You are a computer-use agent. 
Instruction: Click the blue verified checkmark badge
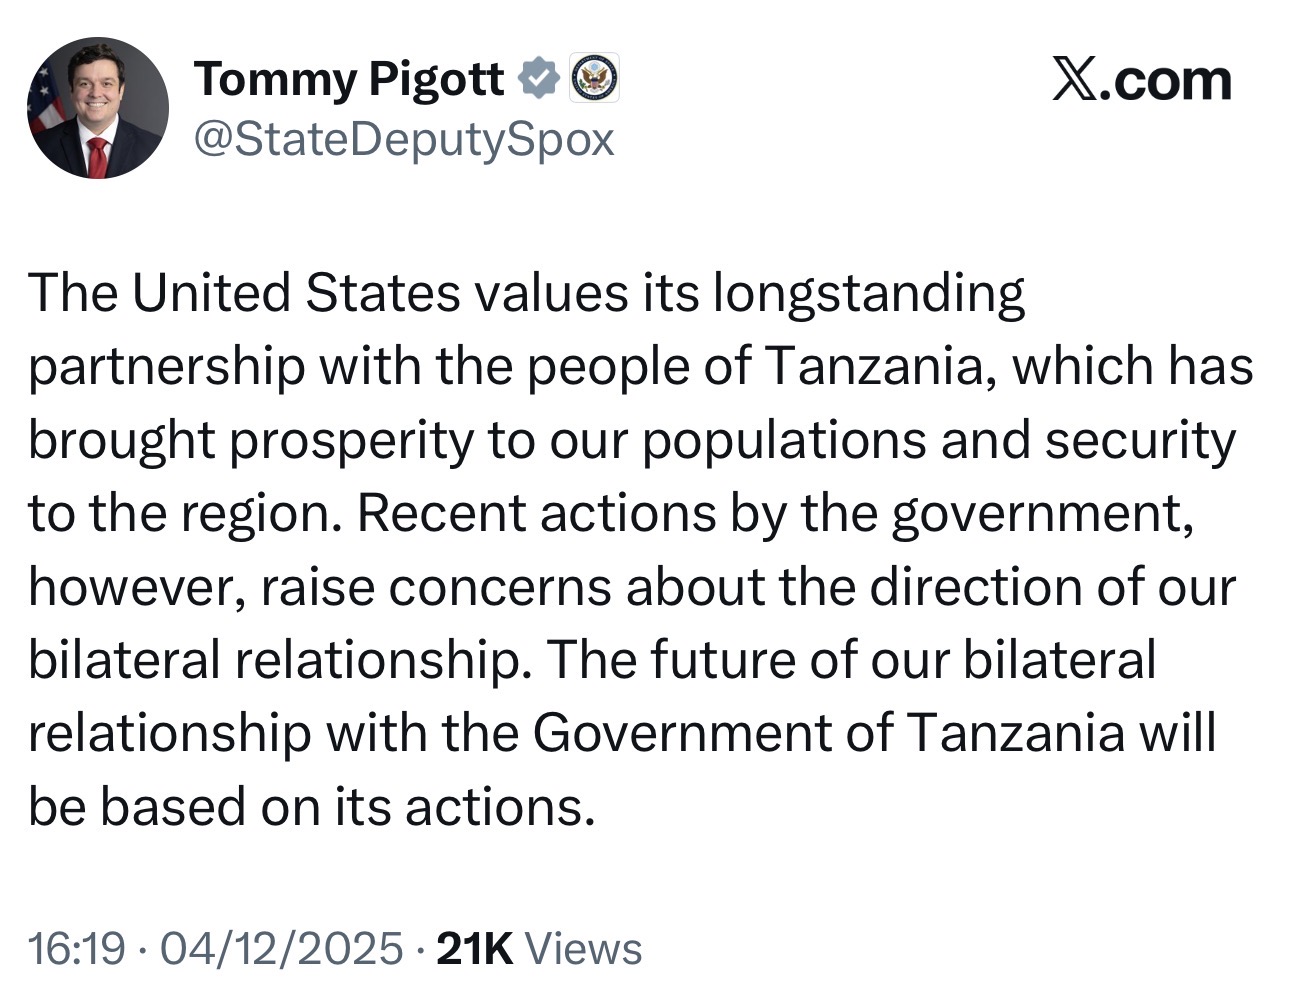point(539,78)
